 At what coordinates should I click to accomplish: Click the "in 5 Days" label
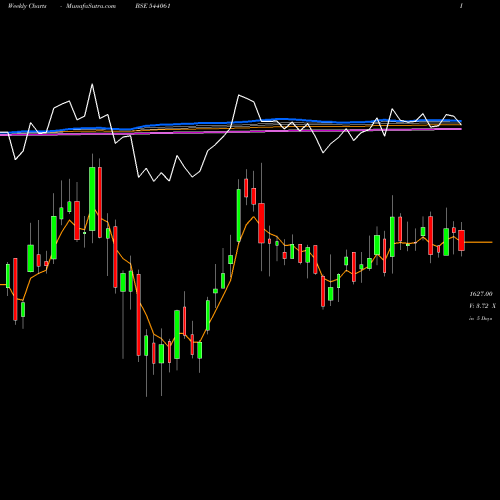pos(480,318)
